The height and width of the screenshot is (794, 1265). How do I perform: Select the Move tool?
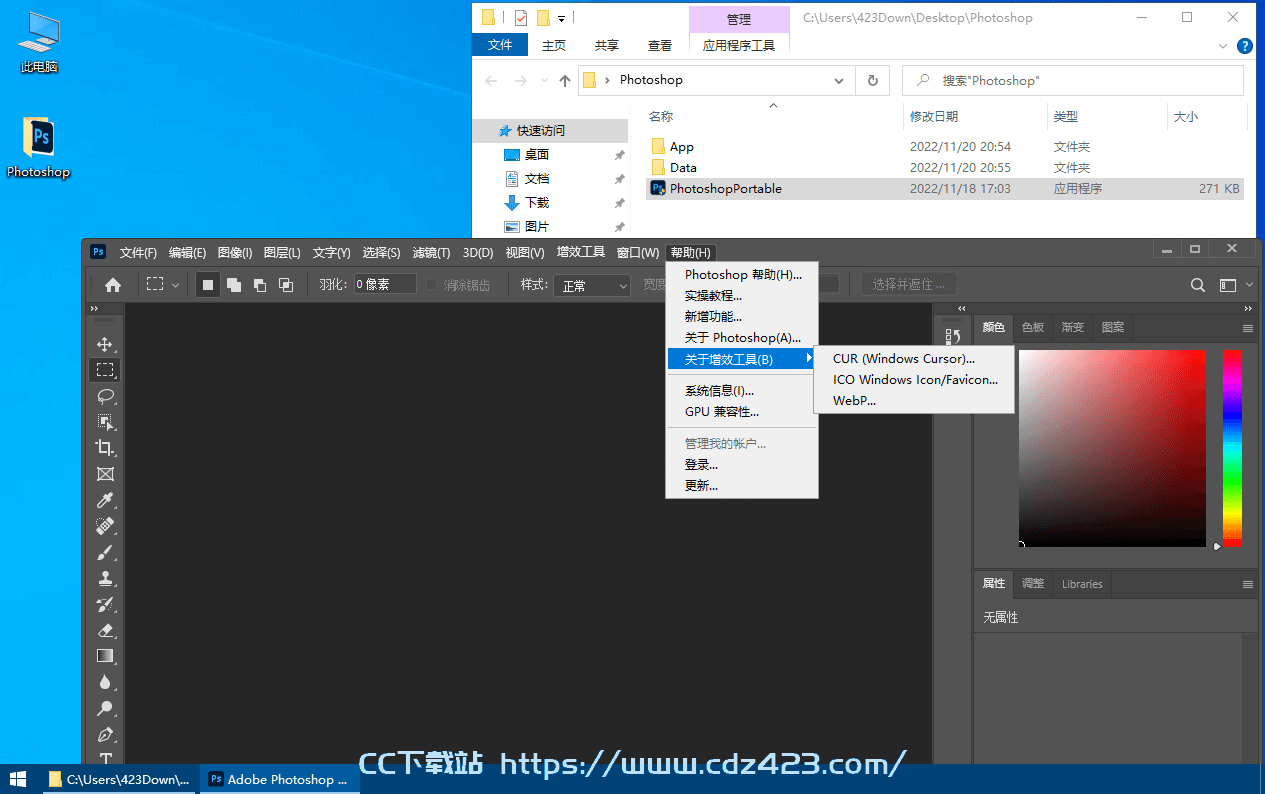pos(105,344)
